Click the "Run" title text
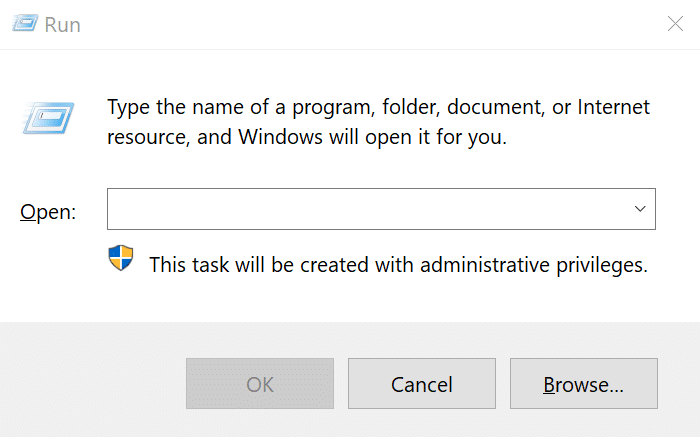The height and width of the screenshot is (437, 700). click(62, 24)
